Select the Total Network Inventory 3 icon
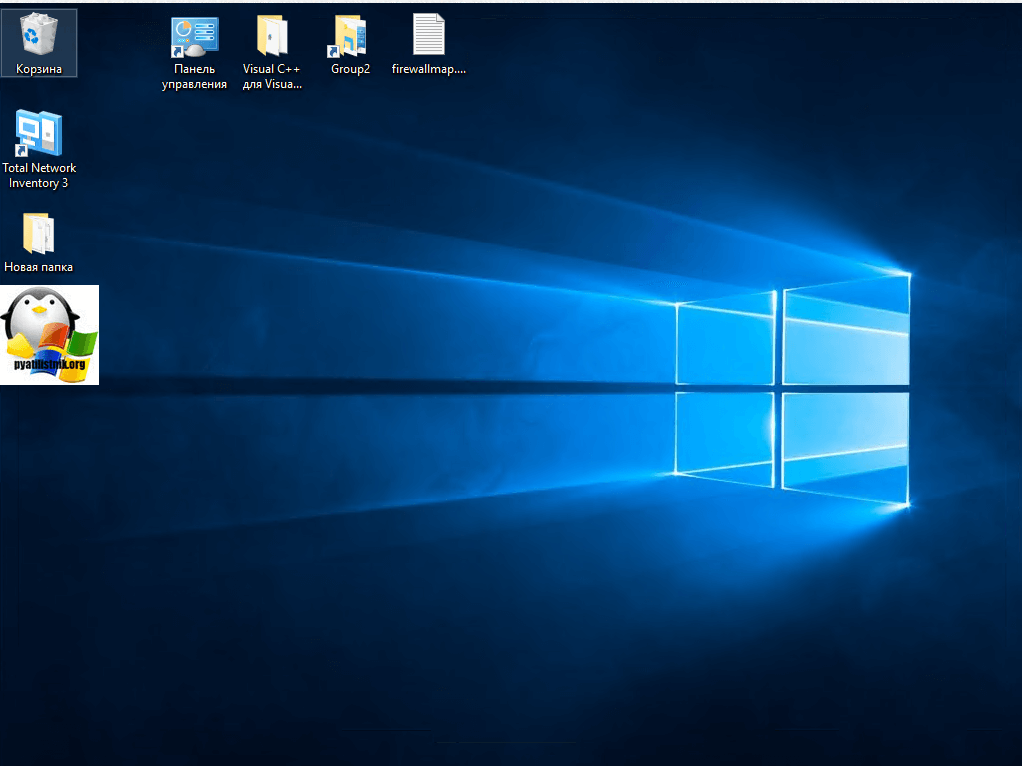1022x766 pixels. coord(38,134)
